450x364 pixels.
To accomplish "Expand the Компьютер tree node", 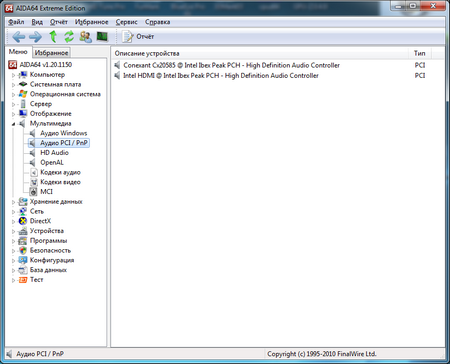I will point(13,75).
